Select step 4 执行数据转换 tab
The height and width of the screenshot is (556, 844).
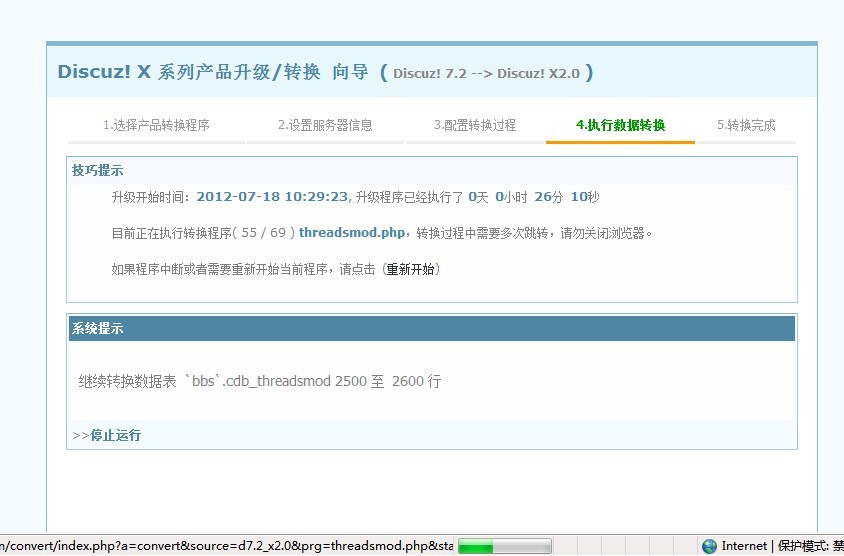click(x=620, y=125)
